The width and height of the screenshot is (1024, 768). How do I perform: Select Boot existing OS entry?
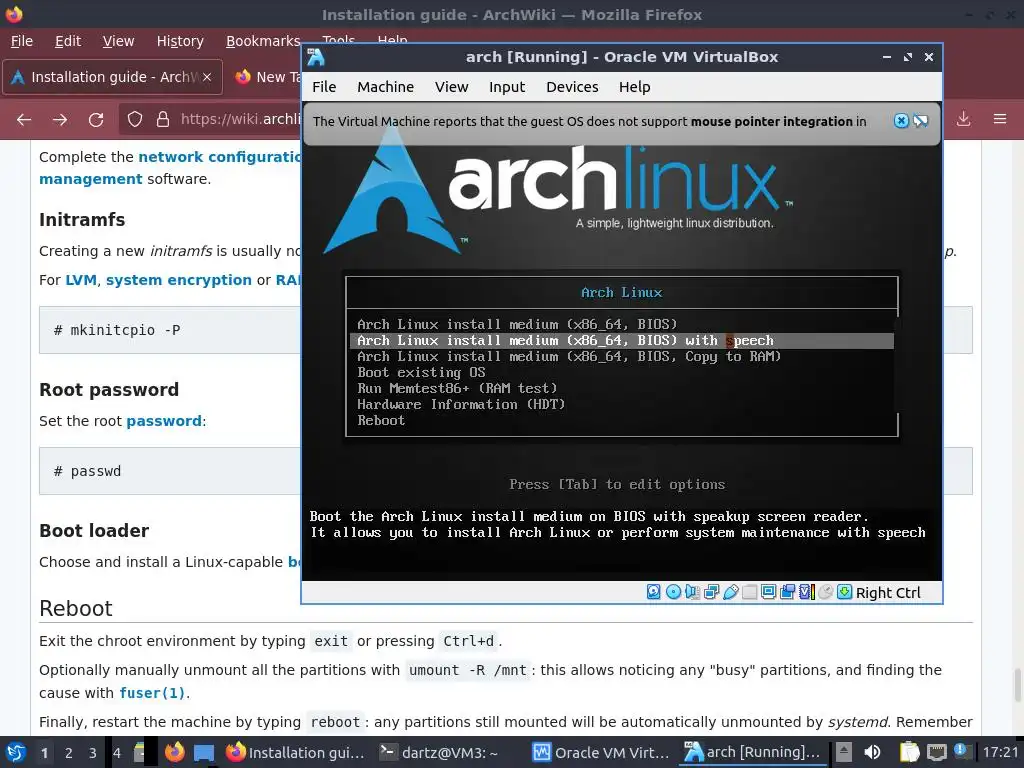pyautogui.click(x=421, y=372)
